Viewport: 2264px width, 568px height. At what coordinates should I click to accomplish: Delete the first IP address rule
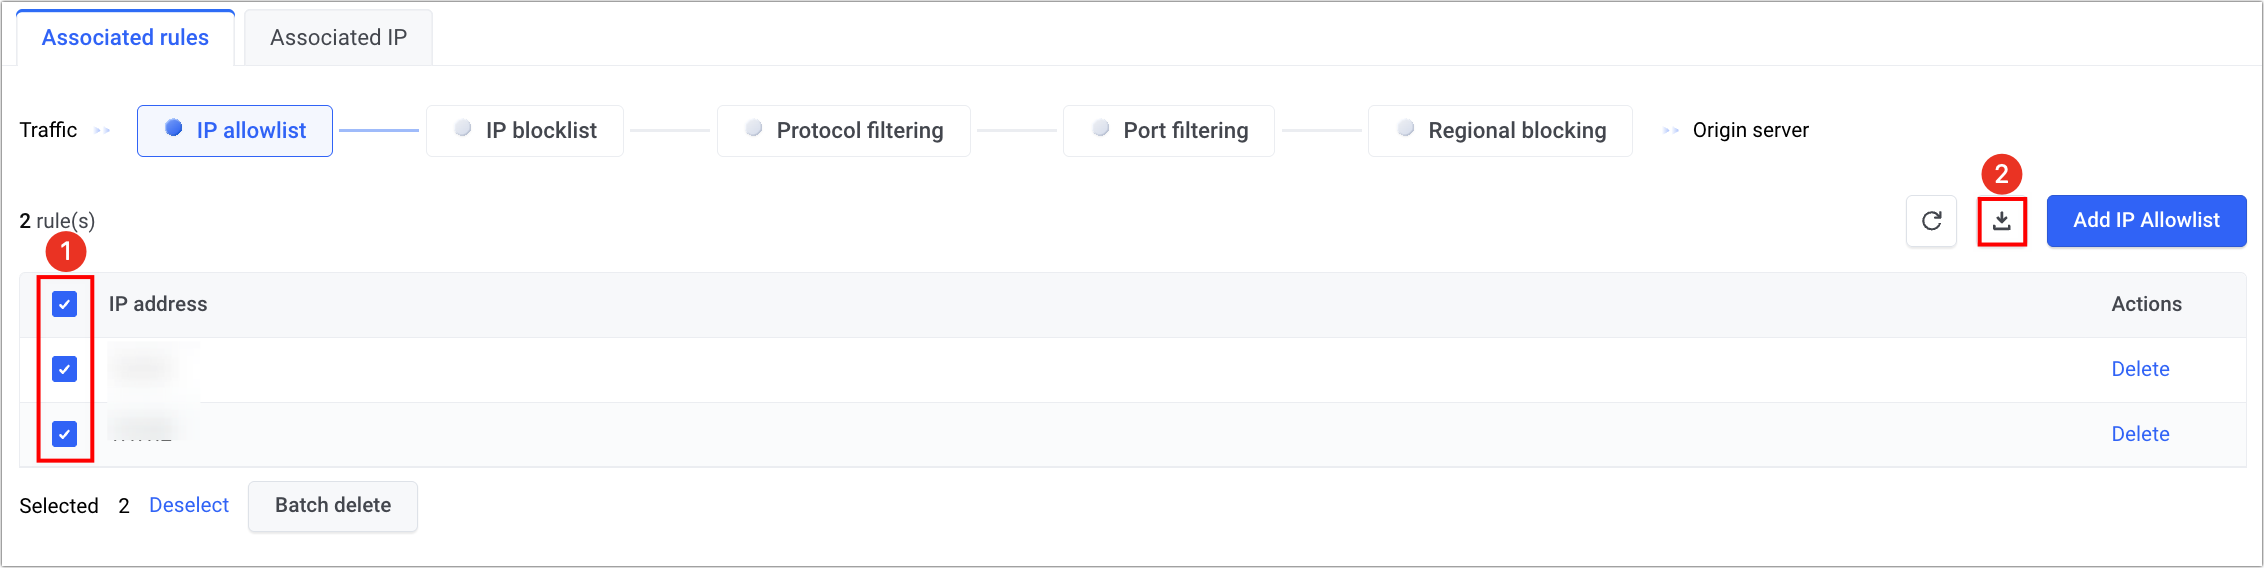pyautogui.click(x=2140, y=369)
